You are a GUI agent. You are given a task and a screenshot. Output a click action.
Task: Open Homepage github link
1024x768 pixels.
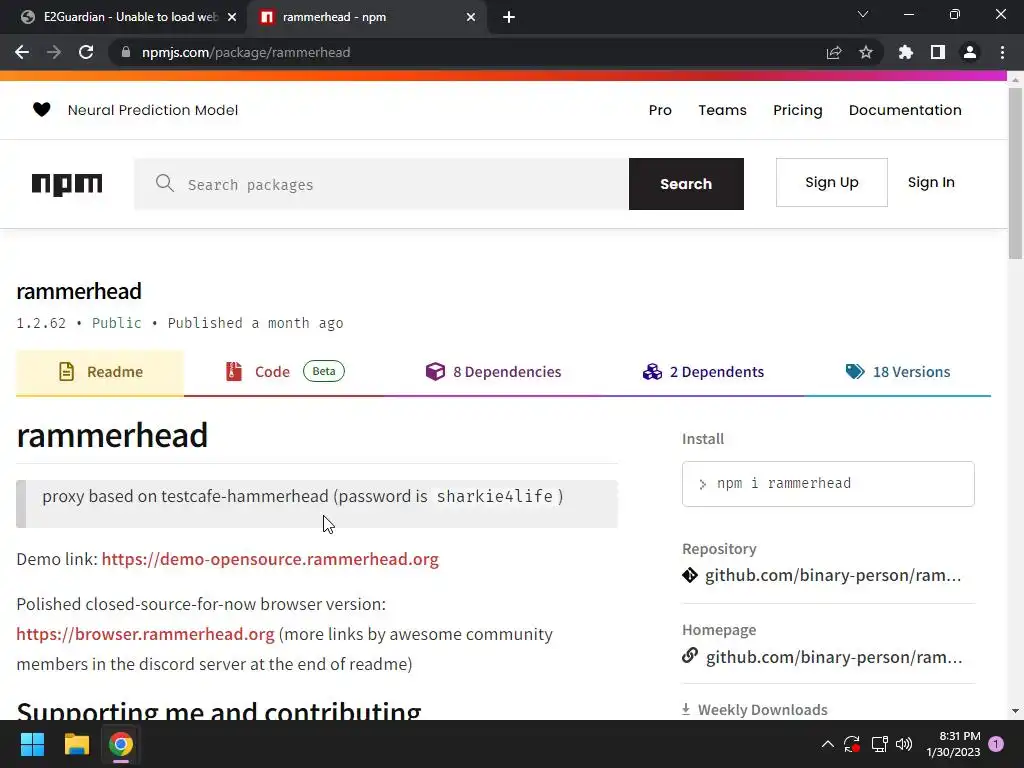click(x=834, y=657)
